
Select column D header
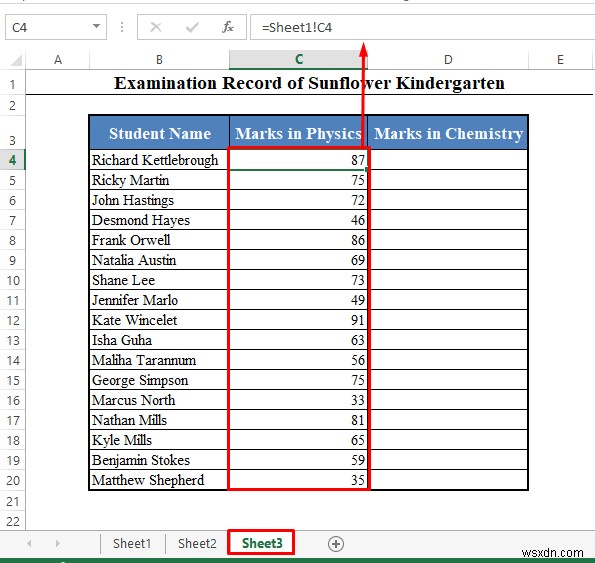(x=448, y=60)
